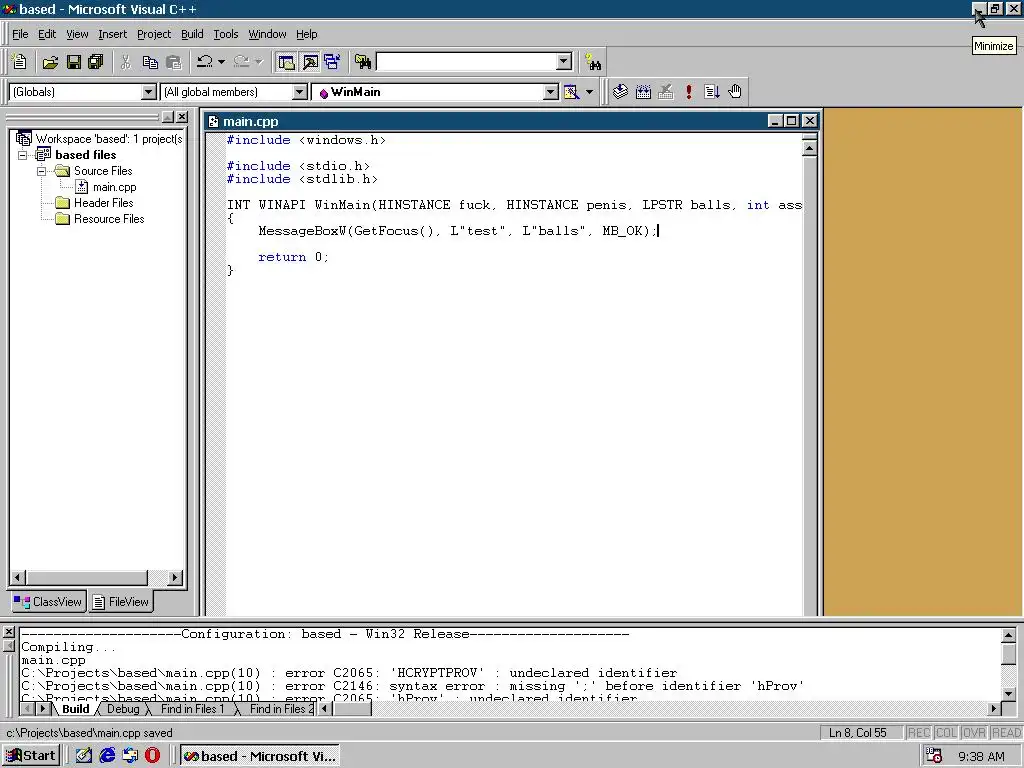Click the New Text File toolbar icon
The height and width of the screenshot is (768, 1024).
20,62
